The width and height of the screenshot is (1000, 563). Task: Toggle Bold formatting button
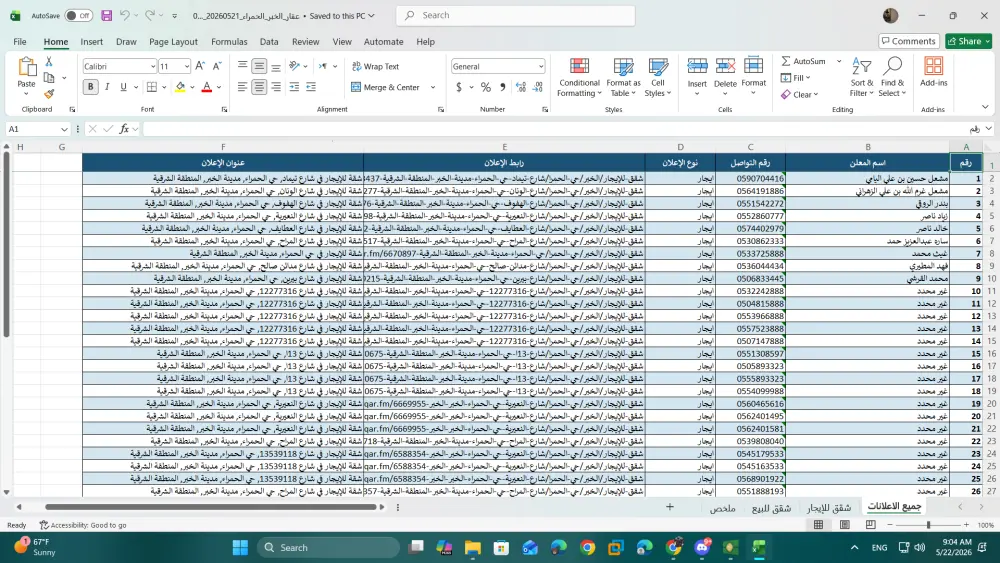click(x=91, y=87)
